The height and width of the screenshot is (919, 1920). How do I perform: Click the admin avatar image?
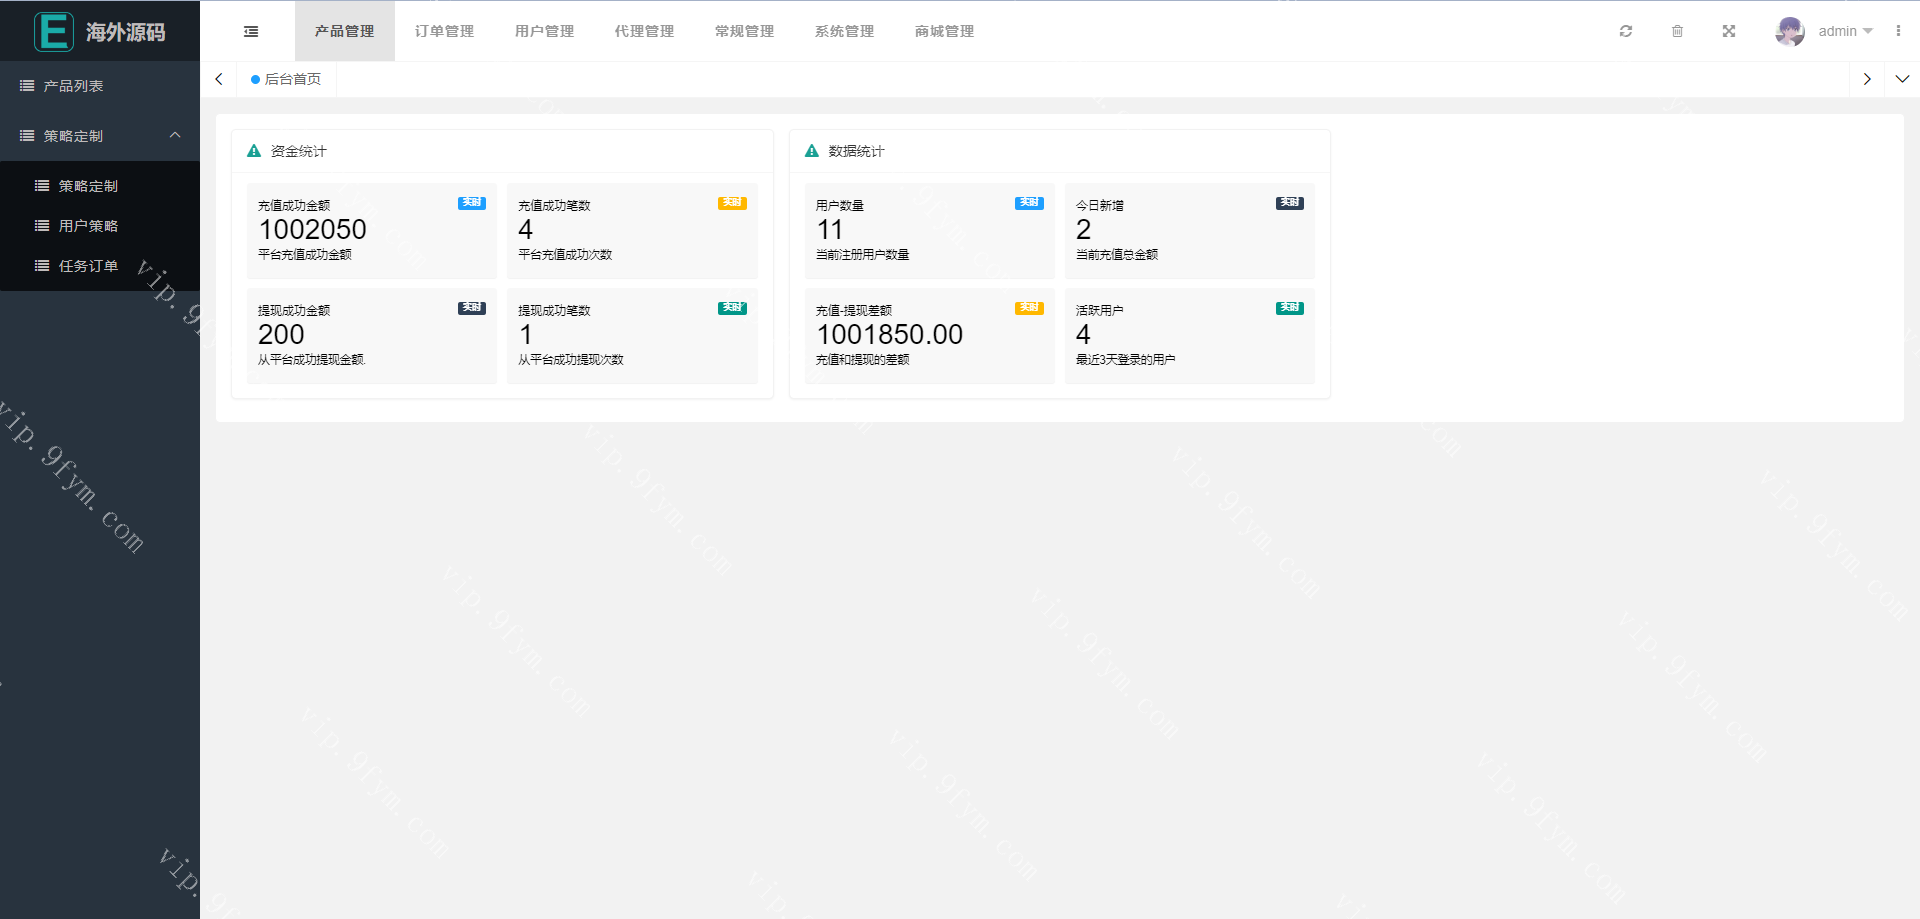coord(1789,32)
